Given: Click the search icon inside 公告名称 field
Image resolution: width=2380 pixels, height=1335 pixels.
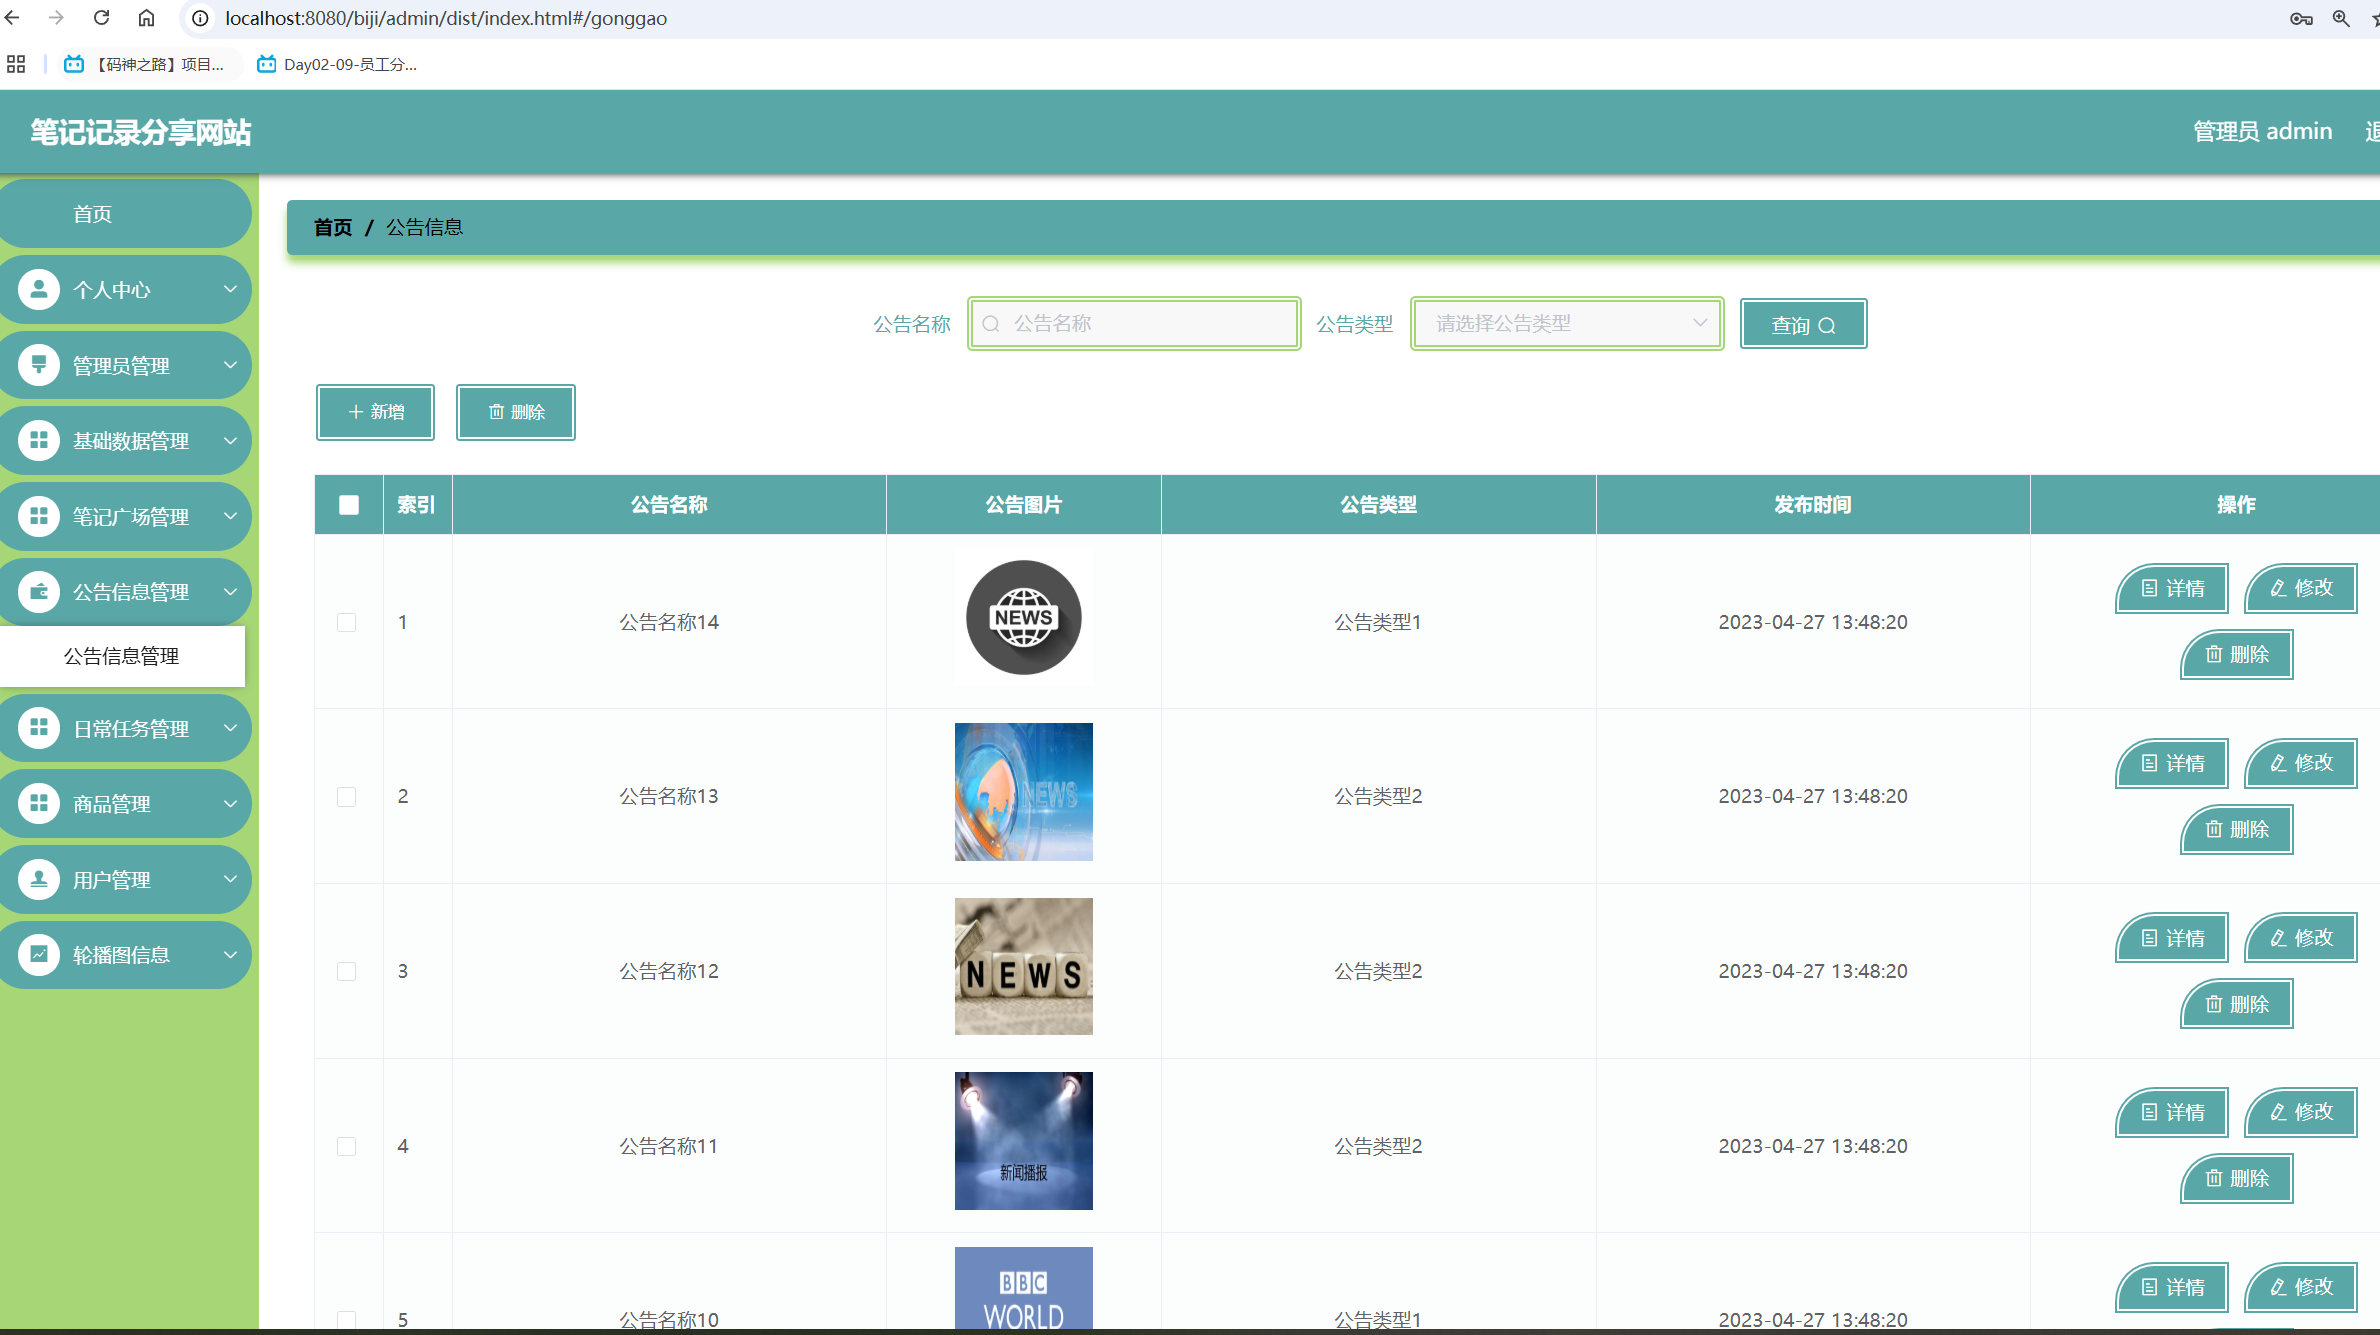Looking at the screenshot, I should (991, 324).
